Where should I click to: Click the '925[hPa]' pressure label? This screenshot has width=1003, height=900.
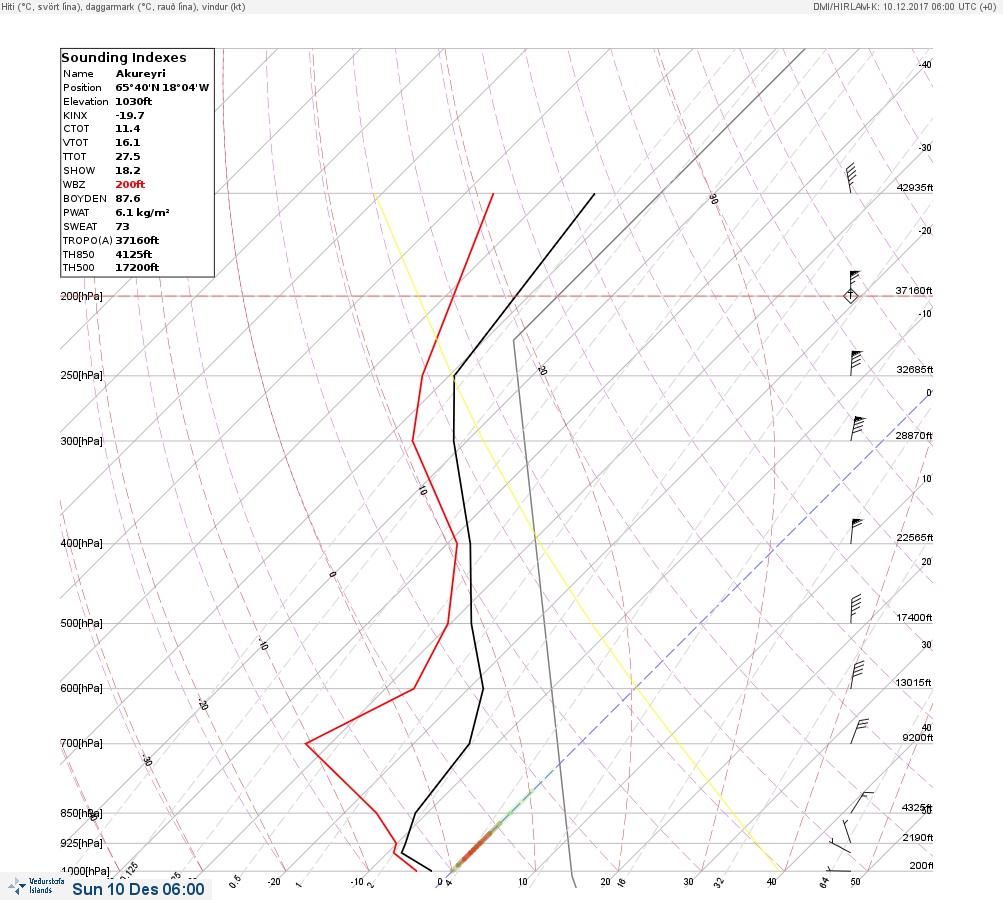81,843
